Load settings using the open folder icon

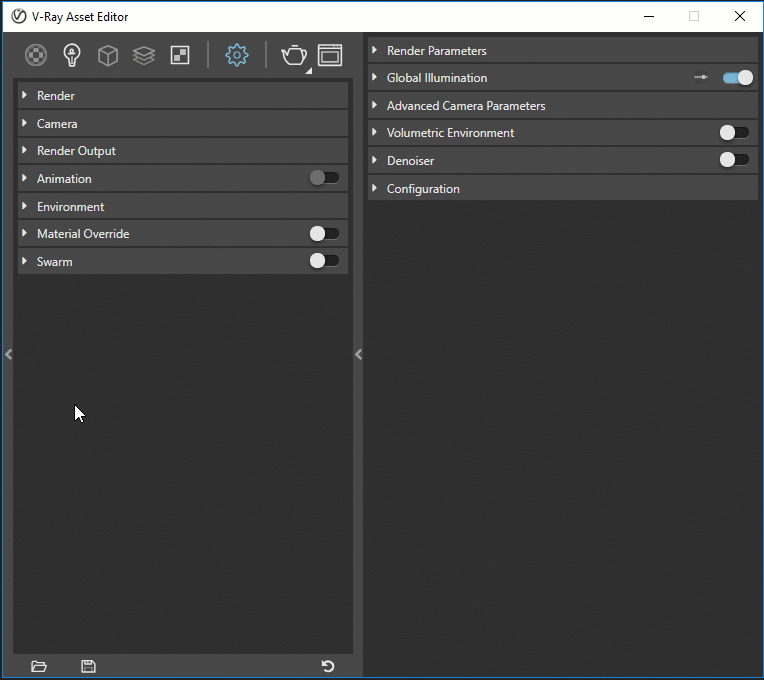click(x=39, y=666)
